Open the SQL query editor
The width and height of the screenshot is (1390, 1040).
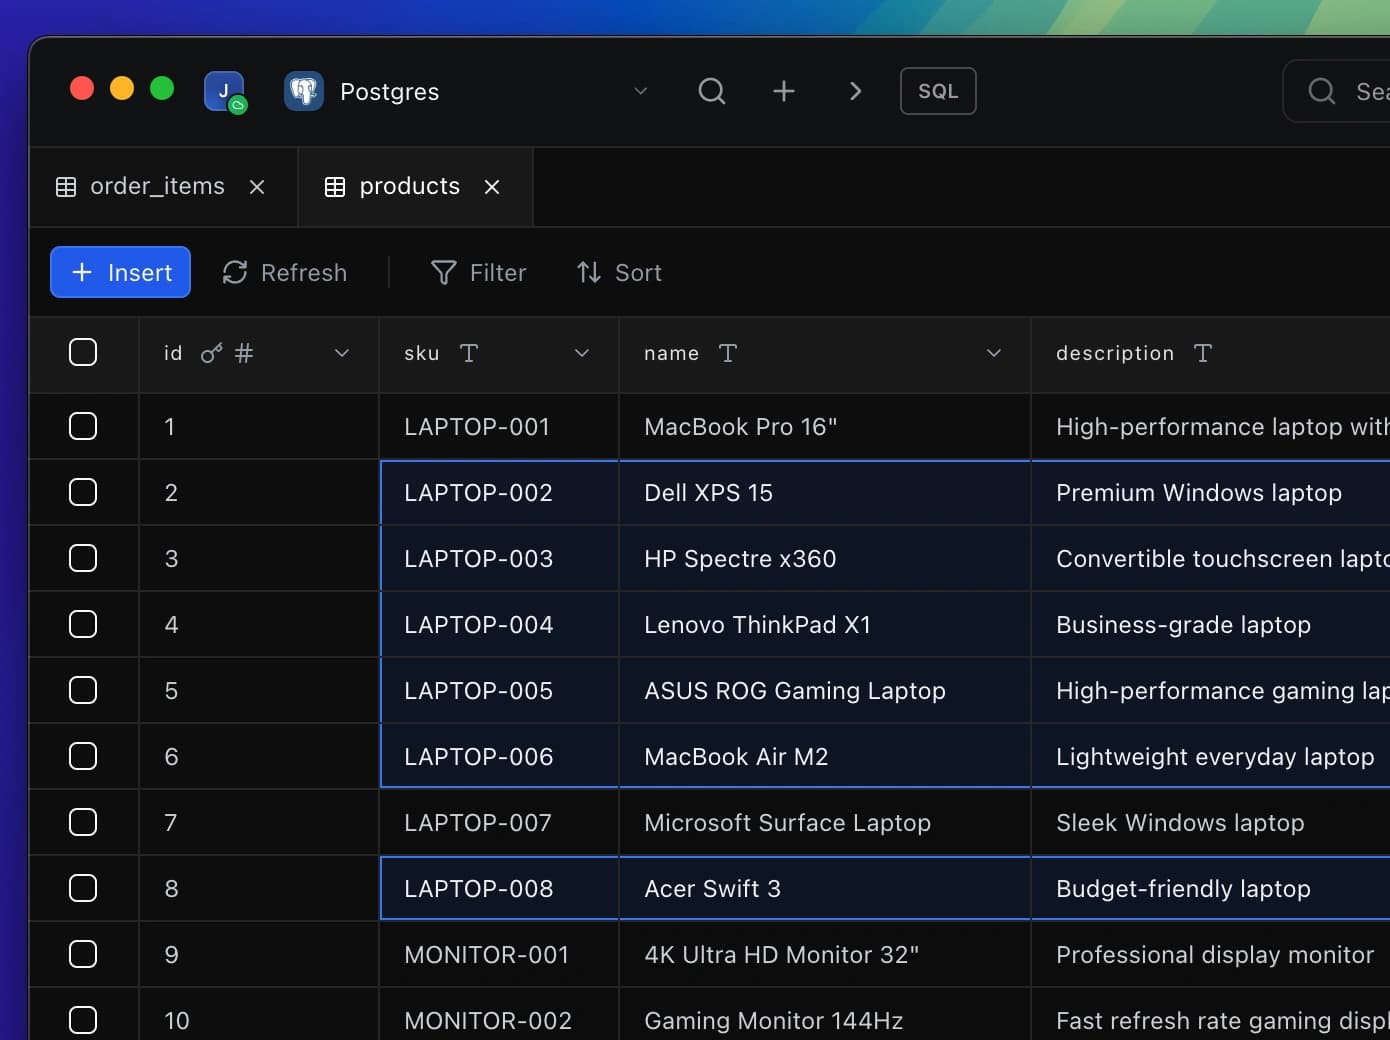click(937, 91)
